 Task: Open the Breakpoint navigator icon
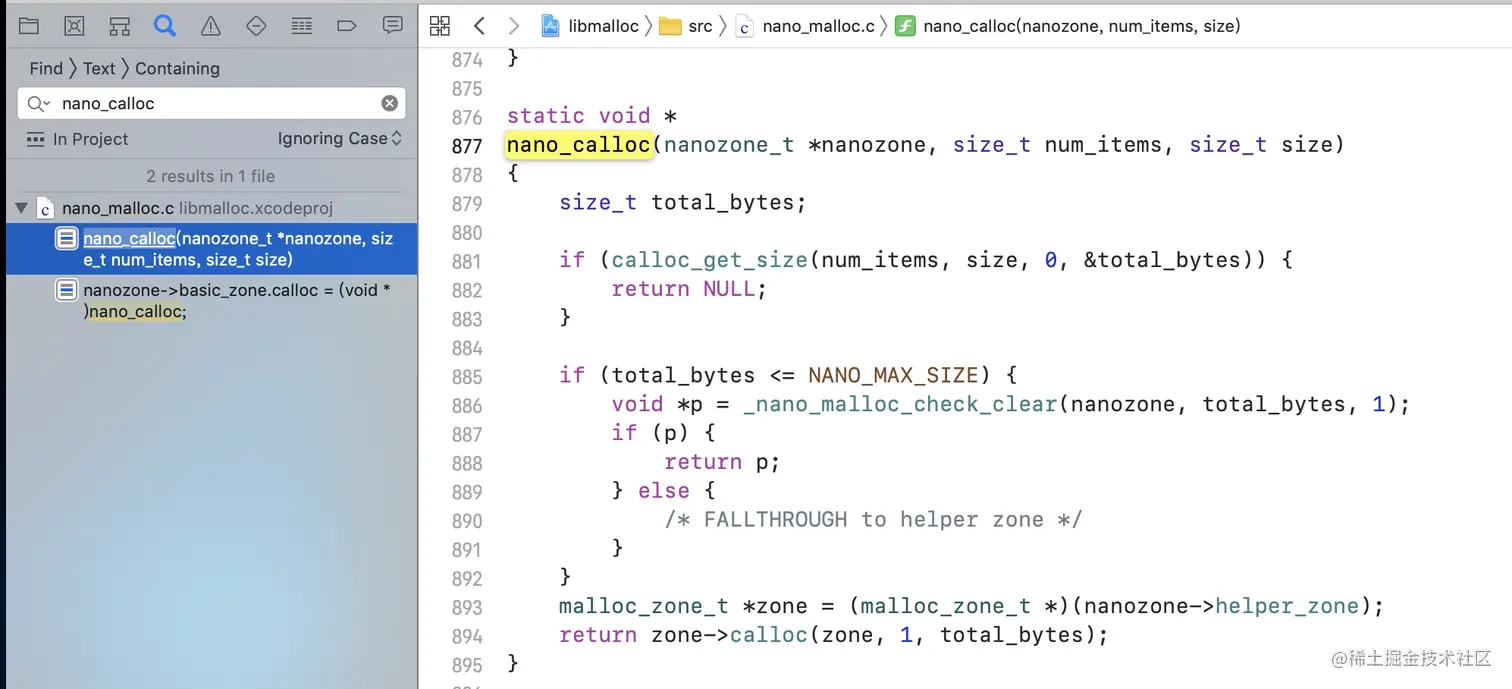pos(347,26)
